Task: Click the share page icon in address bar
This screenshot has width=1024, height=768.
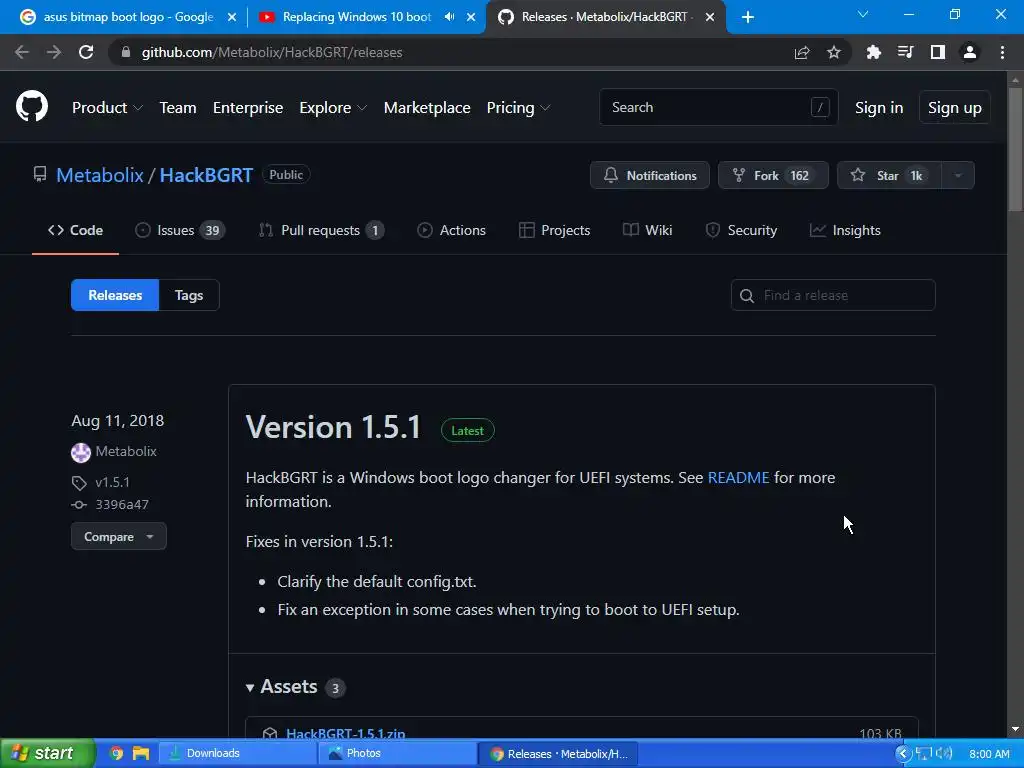Action: pos(802,52)
